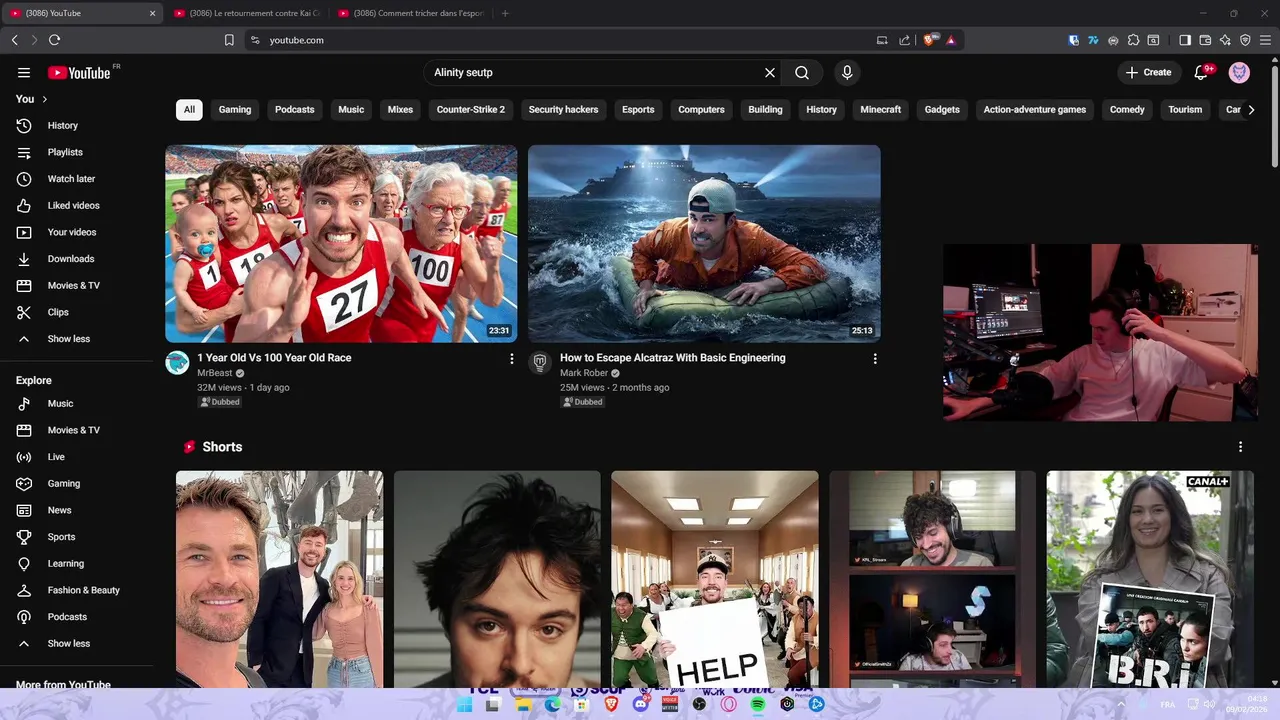Viewport: 1280px width, 720px height.
Task: Start voice search with microphone icon
Action: [847, 72]
